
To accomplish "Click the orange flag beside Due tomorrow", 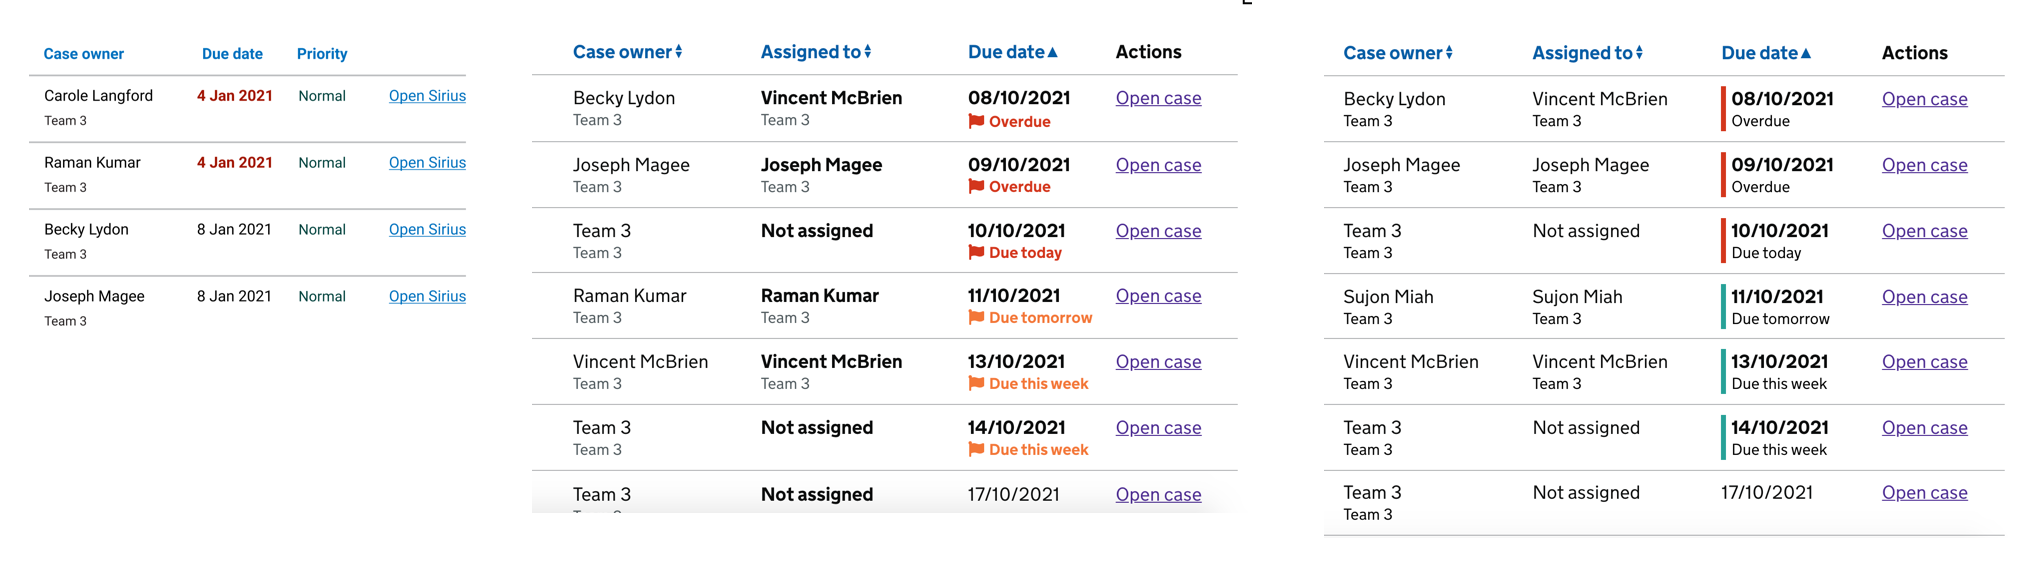I will click(976, 317).
